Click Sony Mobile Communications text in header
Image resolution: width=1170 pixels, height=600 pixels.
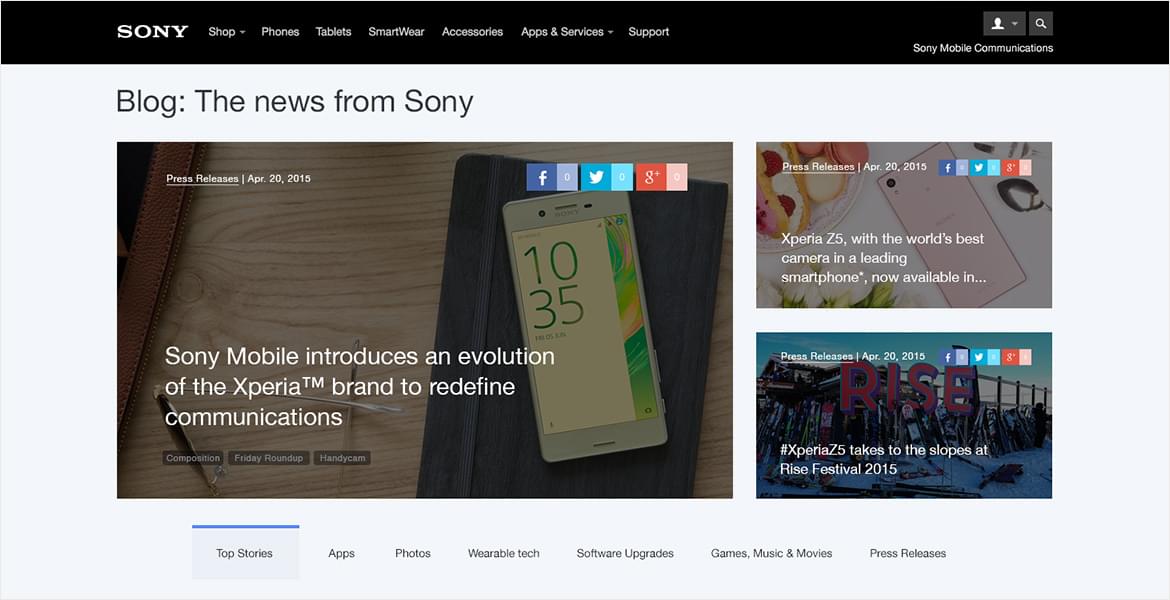click(x=983, y=48)
